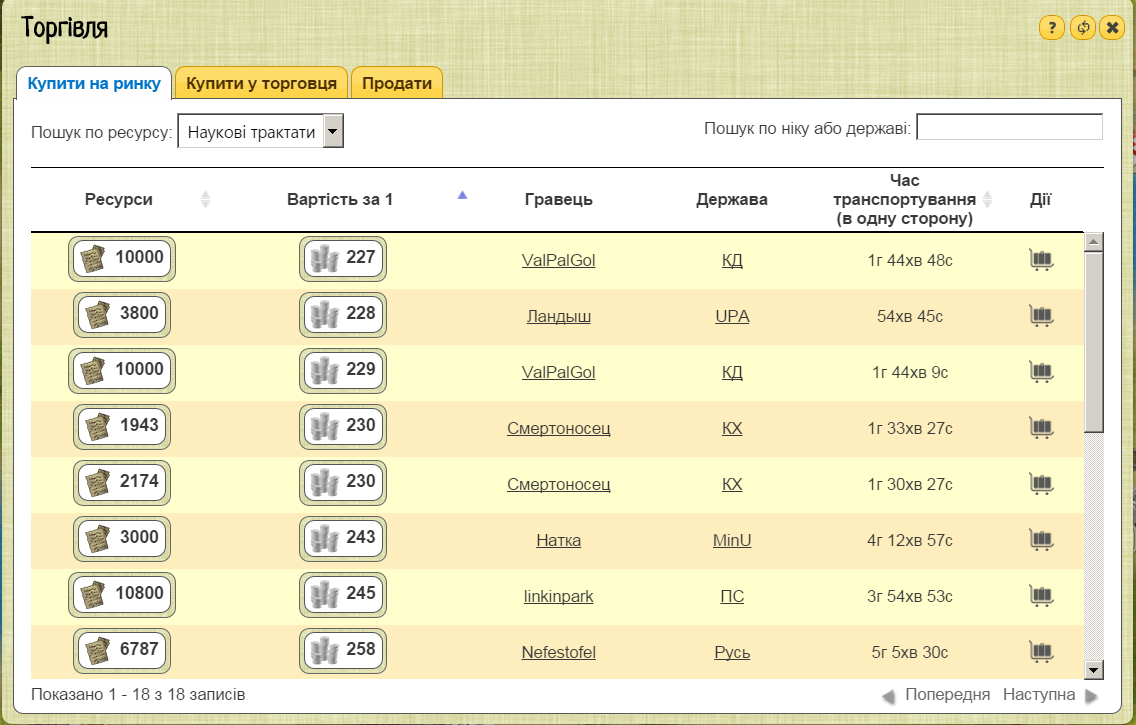Switch to Купити у торговця tab

[x=262, y=83]
